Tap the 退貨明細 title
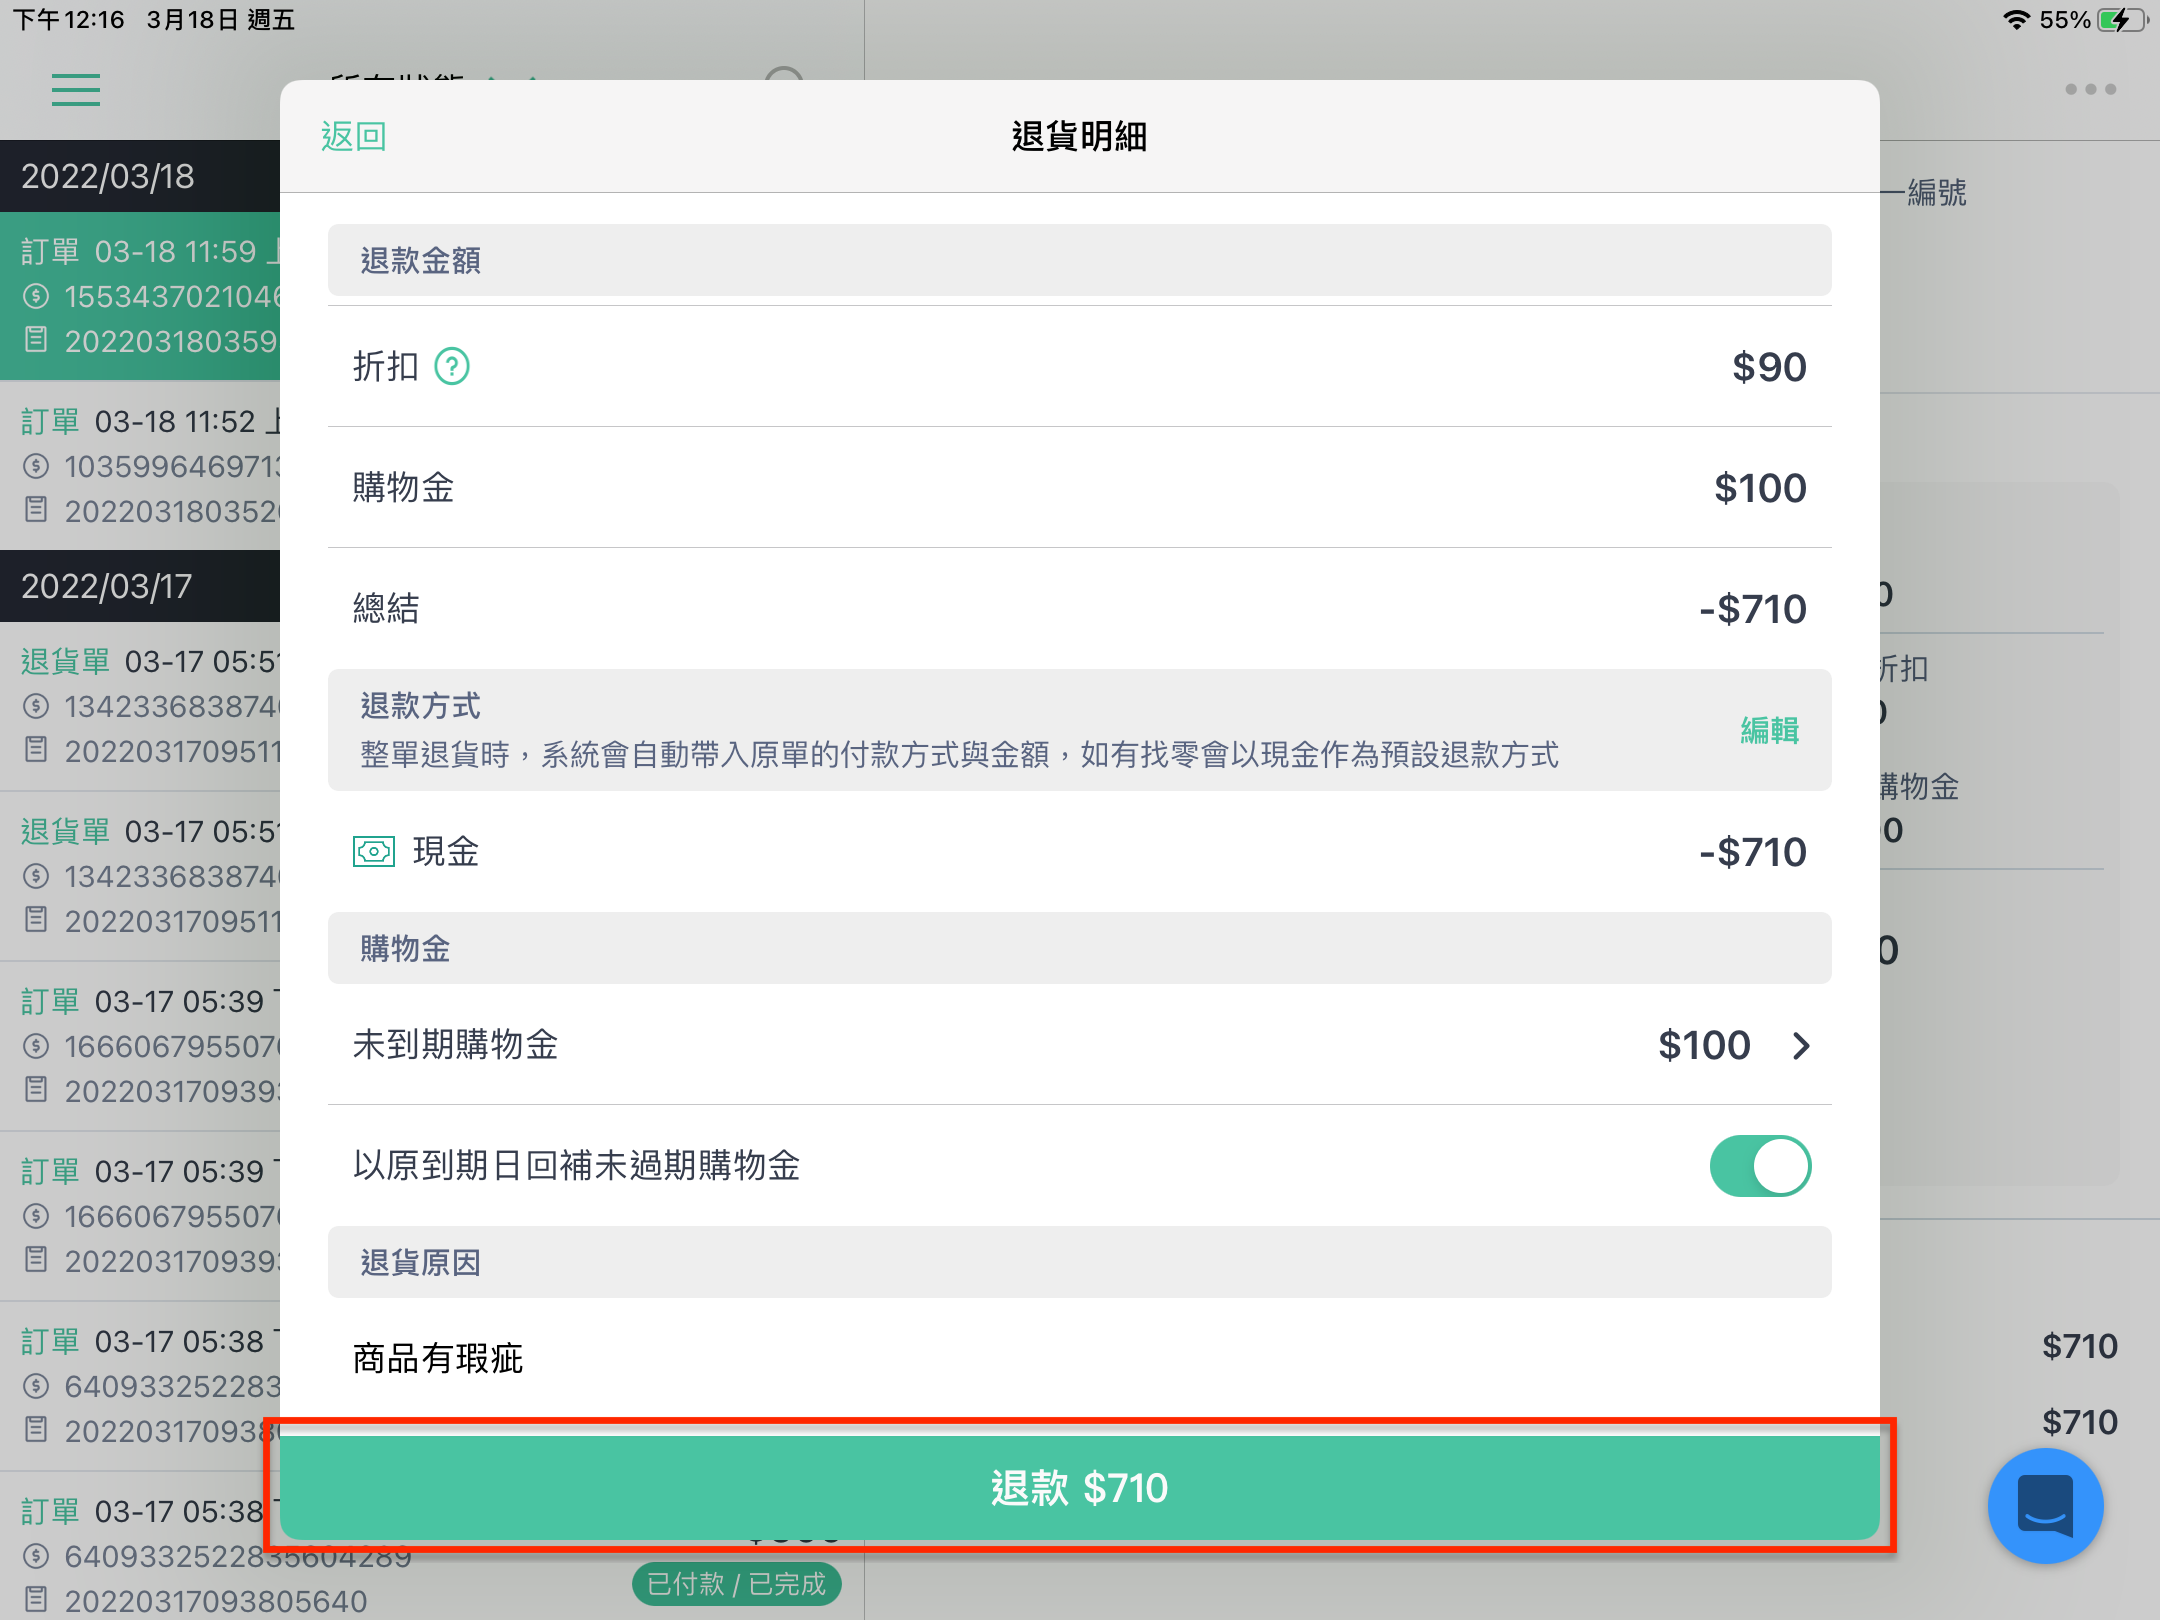2160x1620 pixels. point(1080,137)
